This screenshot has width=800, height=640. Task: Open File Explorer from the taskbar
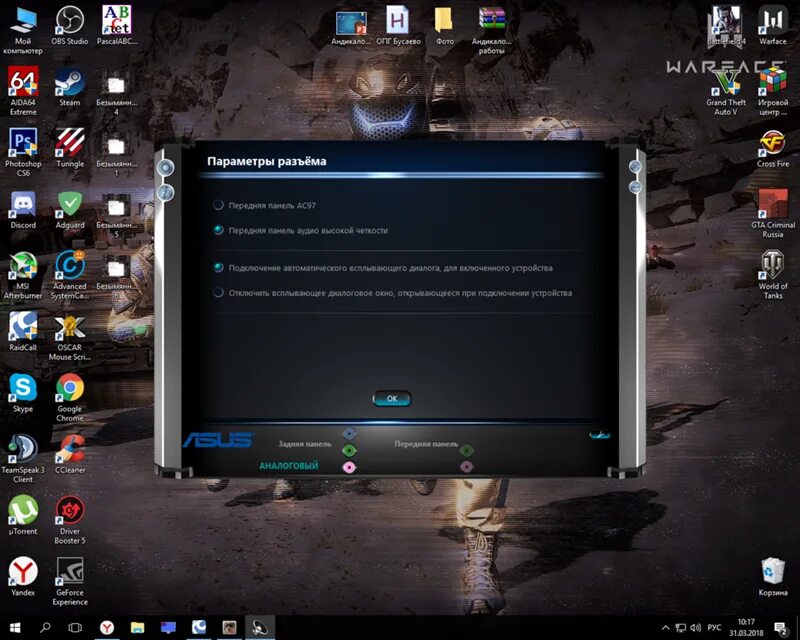(137, 627)
